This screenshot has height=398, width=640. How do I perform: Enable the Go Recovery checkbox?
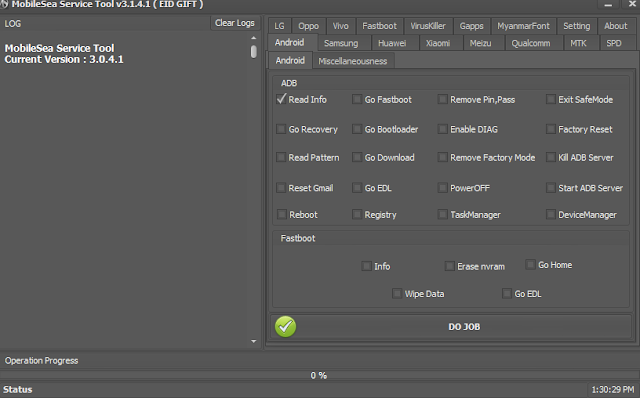[281, 129]
